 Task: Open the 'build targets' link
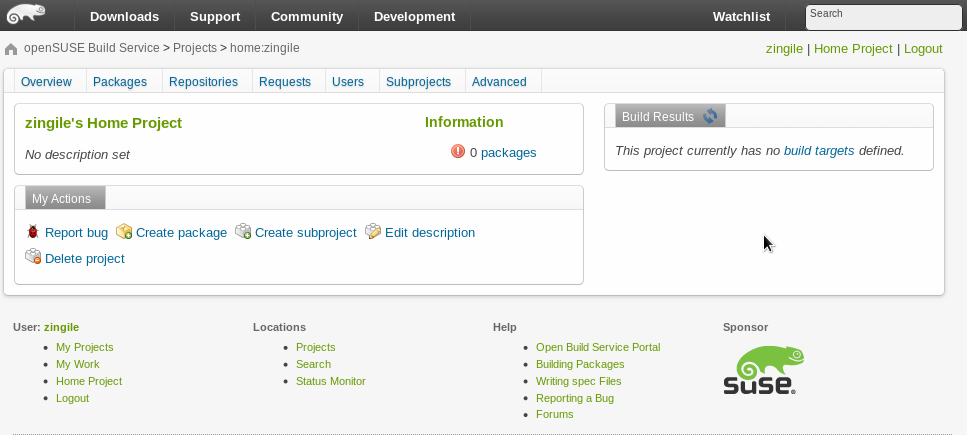(819, 150)
